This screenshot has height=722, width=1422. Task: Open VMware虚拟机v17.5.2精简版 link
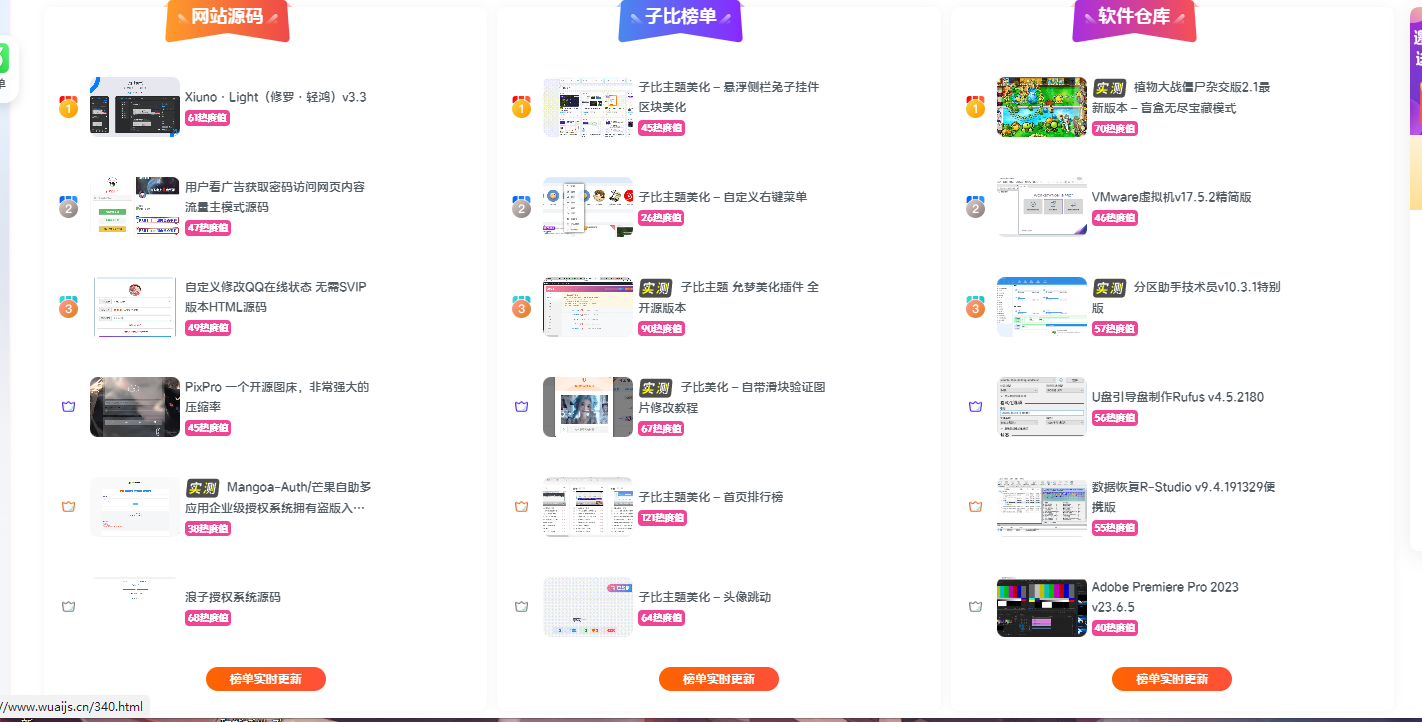1172,197
